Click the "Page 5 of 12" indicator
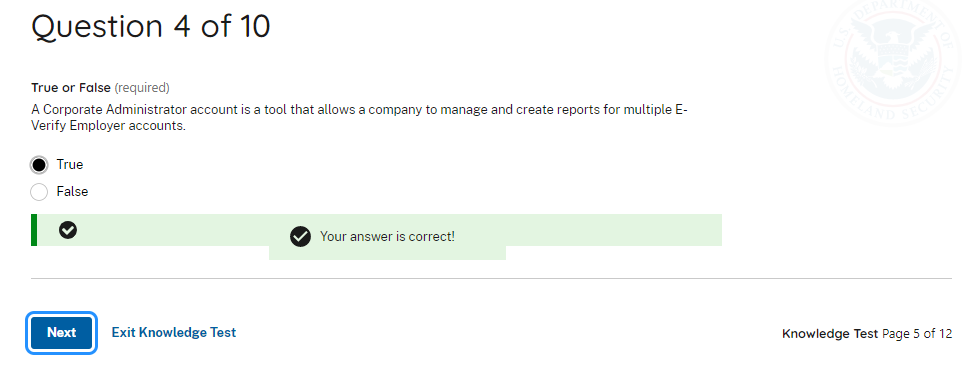The image size is (975, 388). click(917, 334)
